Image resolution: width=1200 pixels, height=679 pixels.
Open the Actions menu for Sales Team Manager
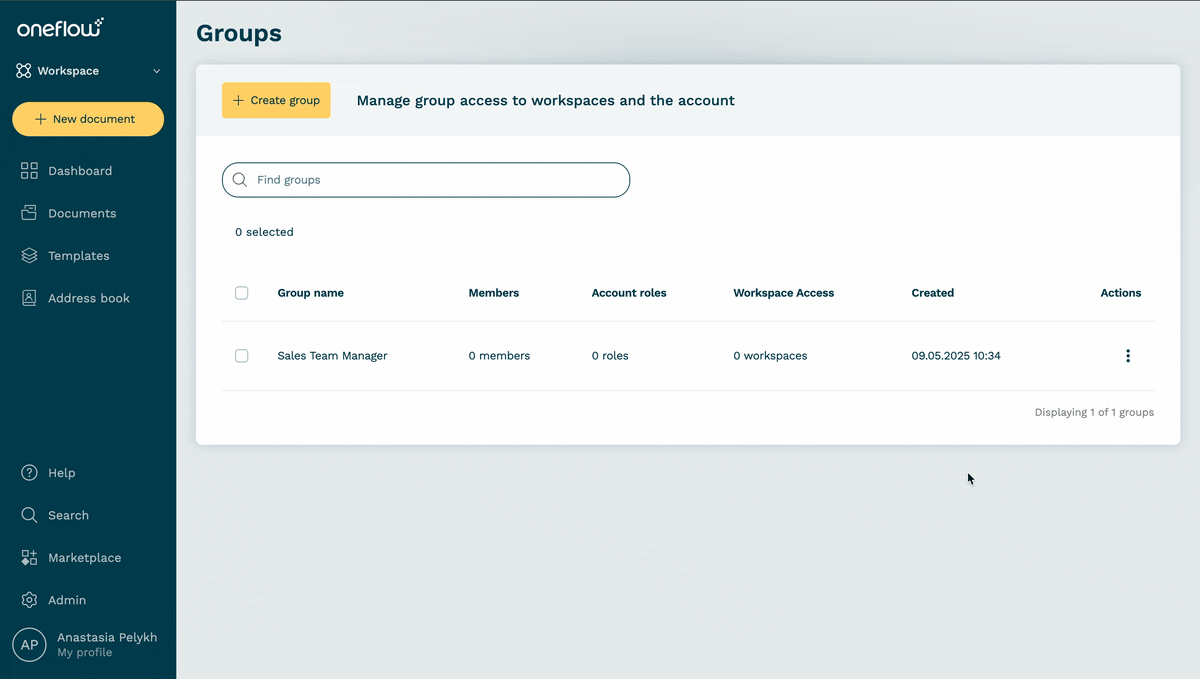(x=1128, y=355)
